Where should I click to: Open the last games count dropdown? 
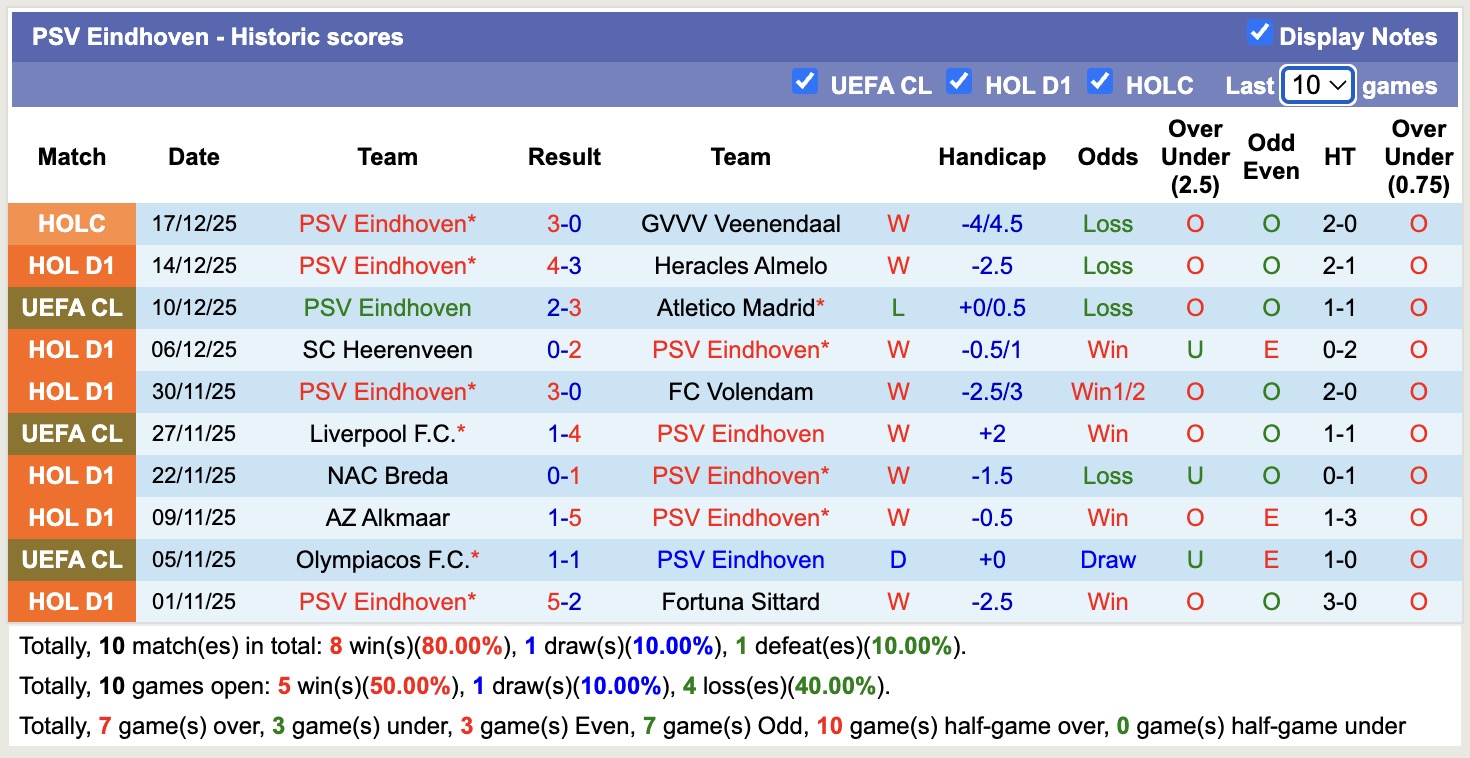click(x=1317, y=85)
